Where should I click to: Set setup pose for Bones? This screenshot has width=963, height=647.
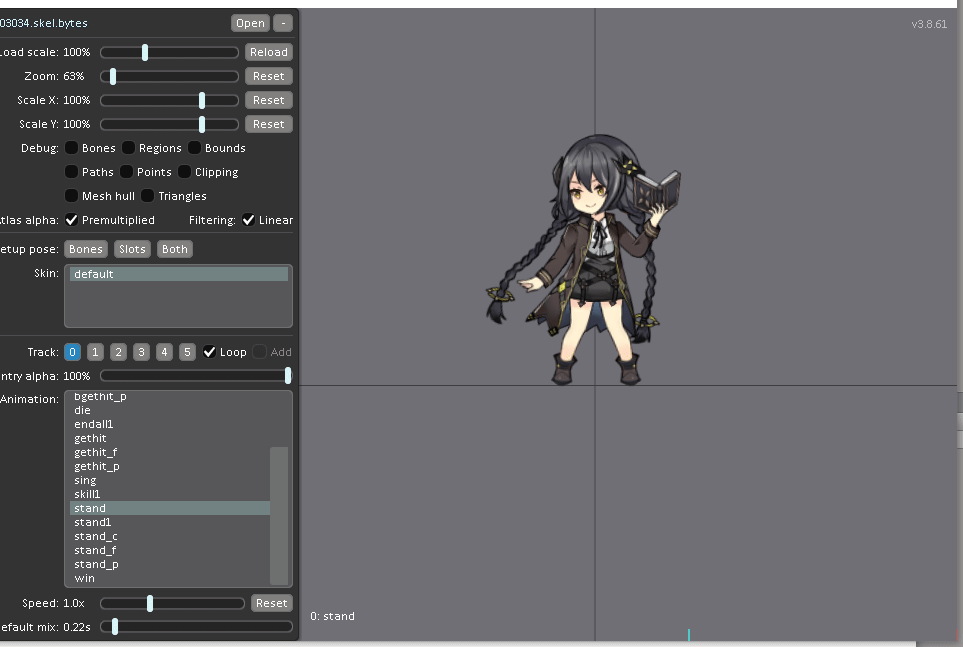86,249
